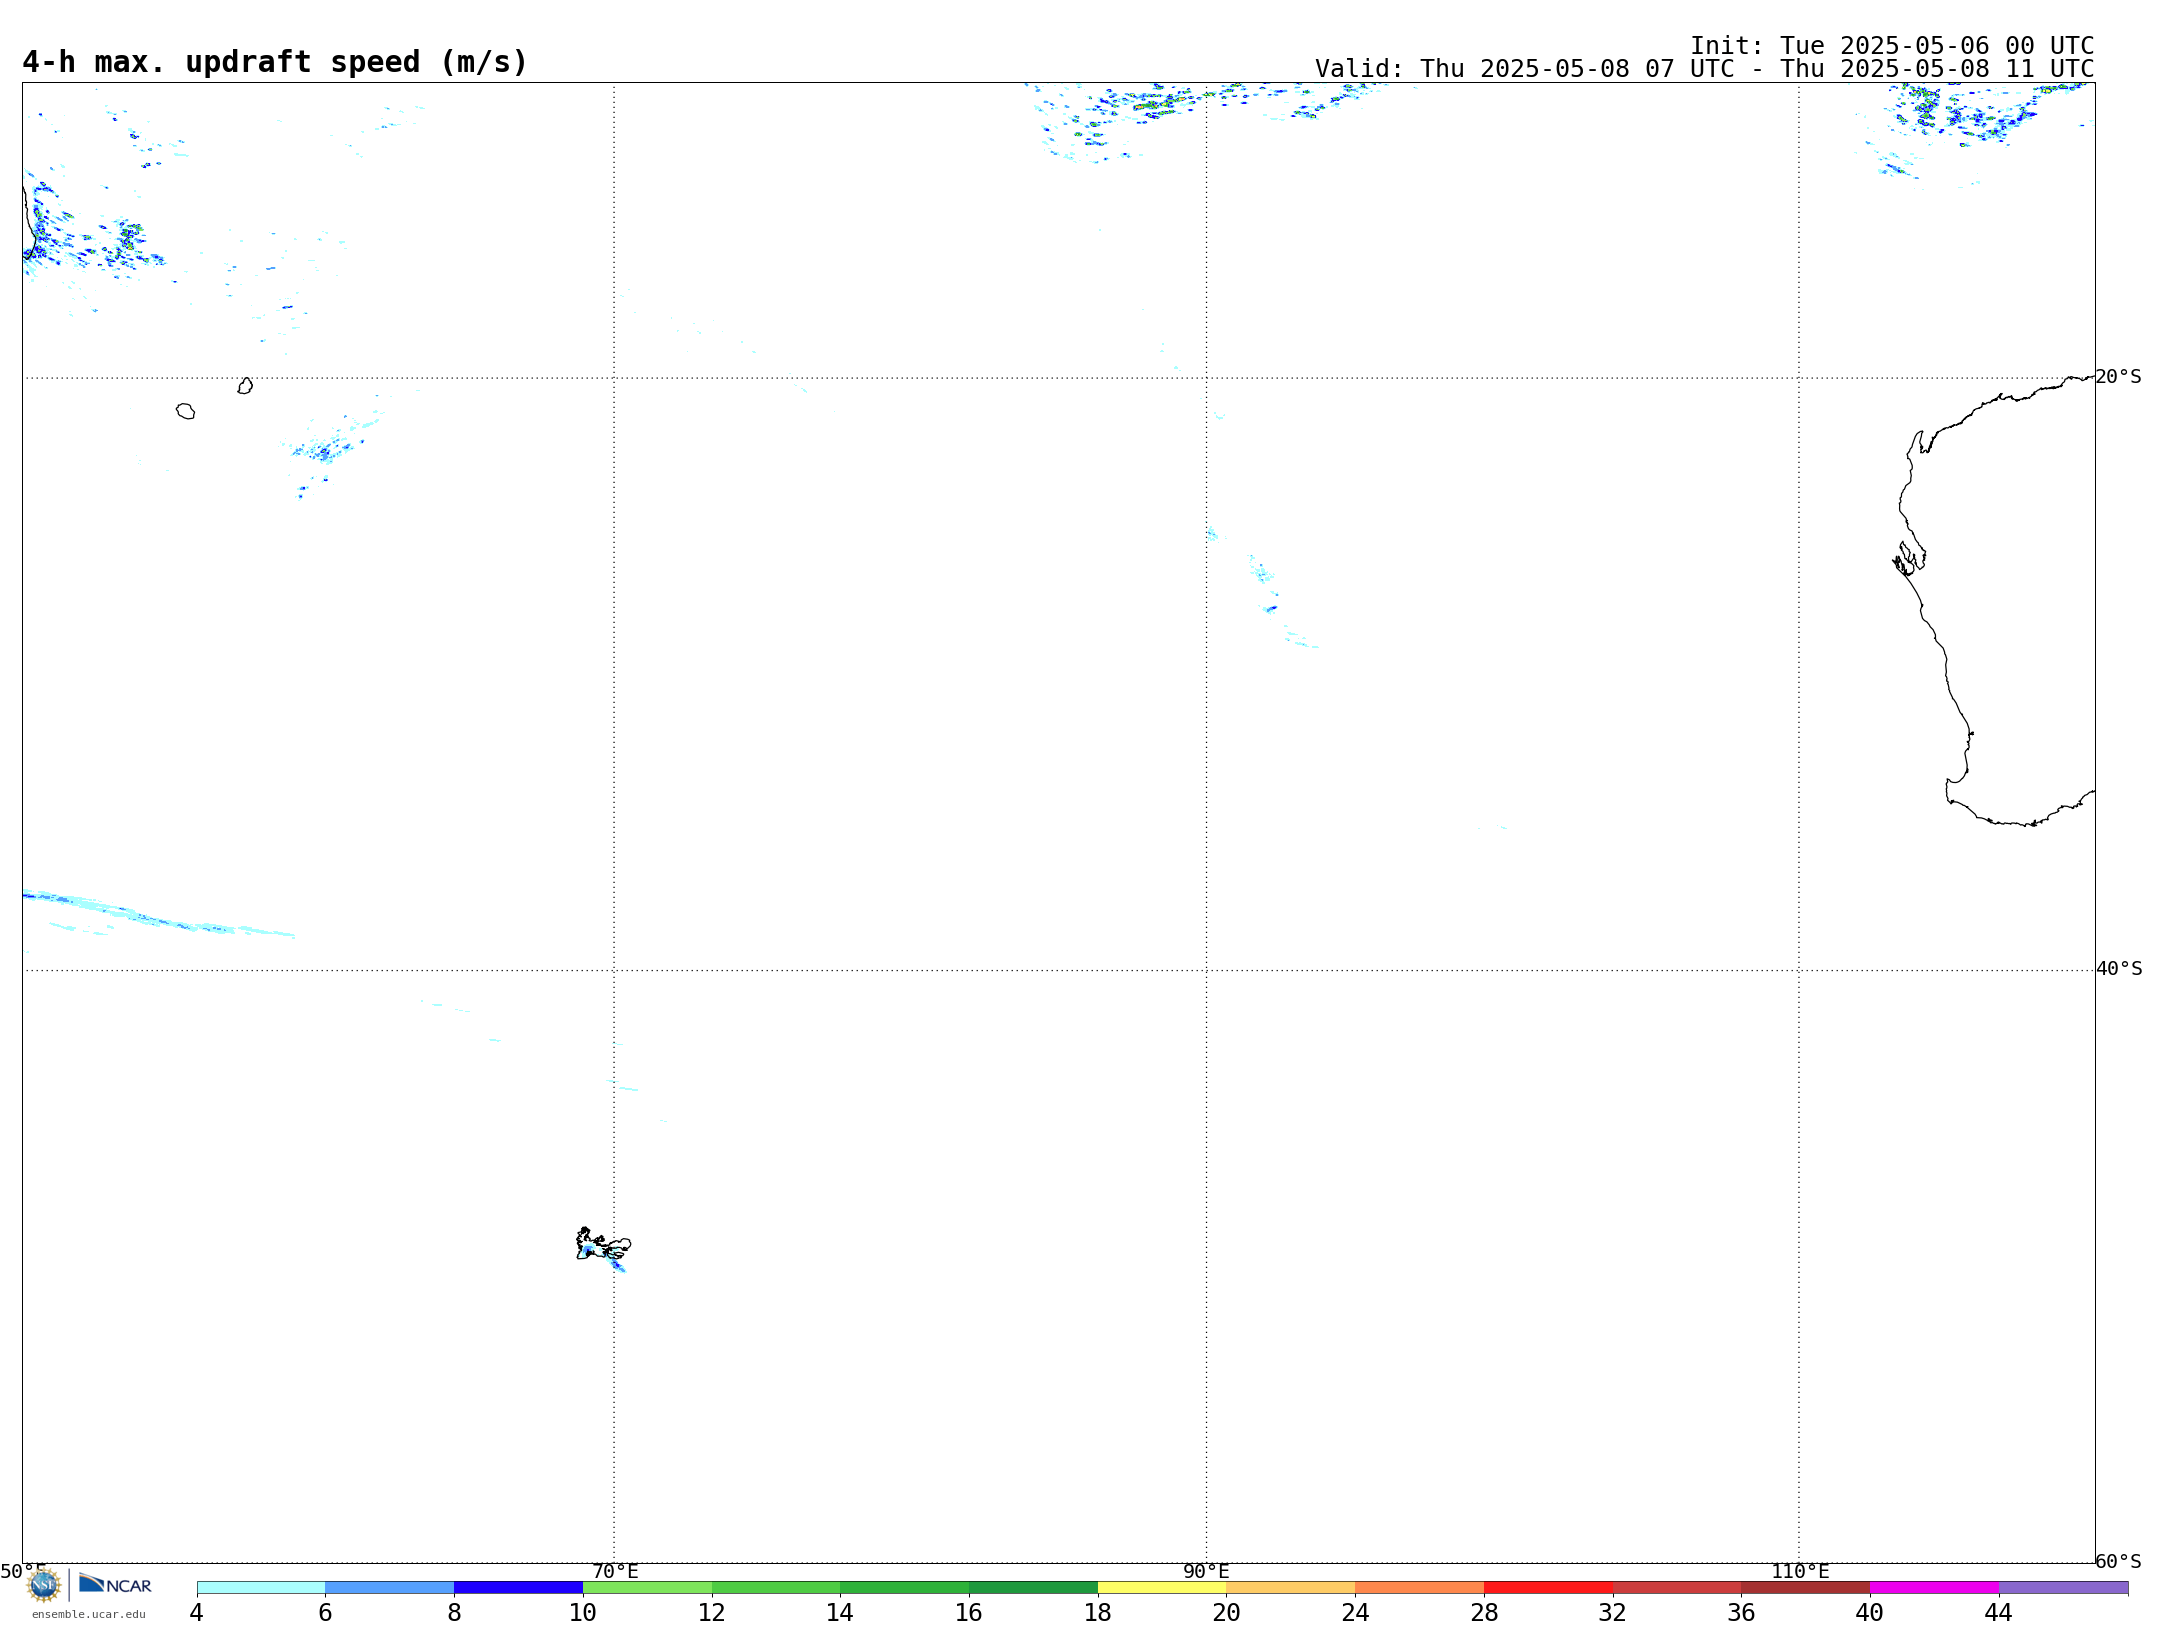Pick the light green 10–12 swatch
Viewport: 2160px width, 1626px height.
pyautogui.click(x=647, y=1587)
